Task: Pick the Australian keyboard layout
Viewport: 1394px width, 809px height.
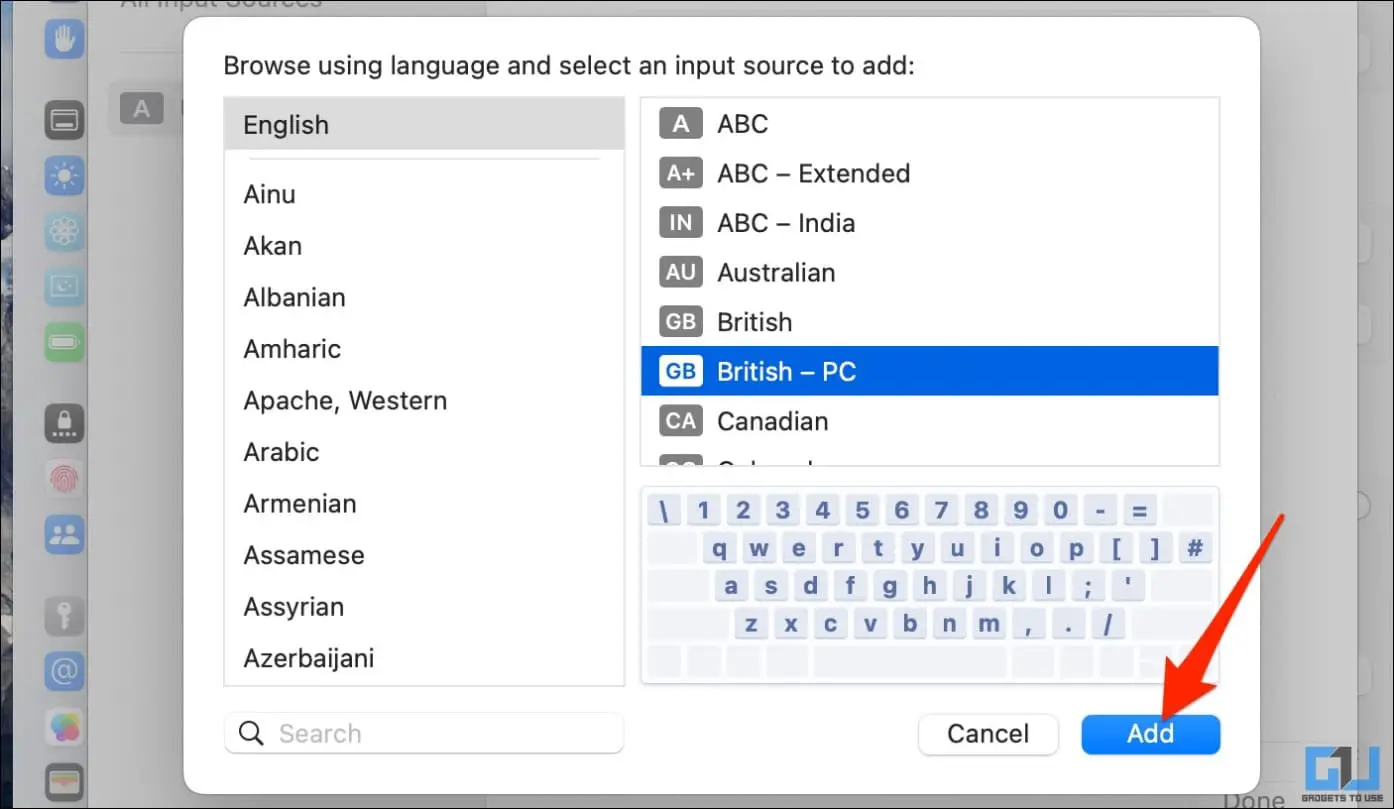Action: tap(929, 272)
